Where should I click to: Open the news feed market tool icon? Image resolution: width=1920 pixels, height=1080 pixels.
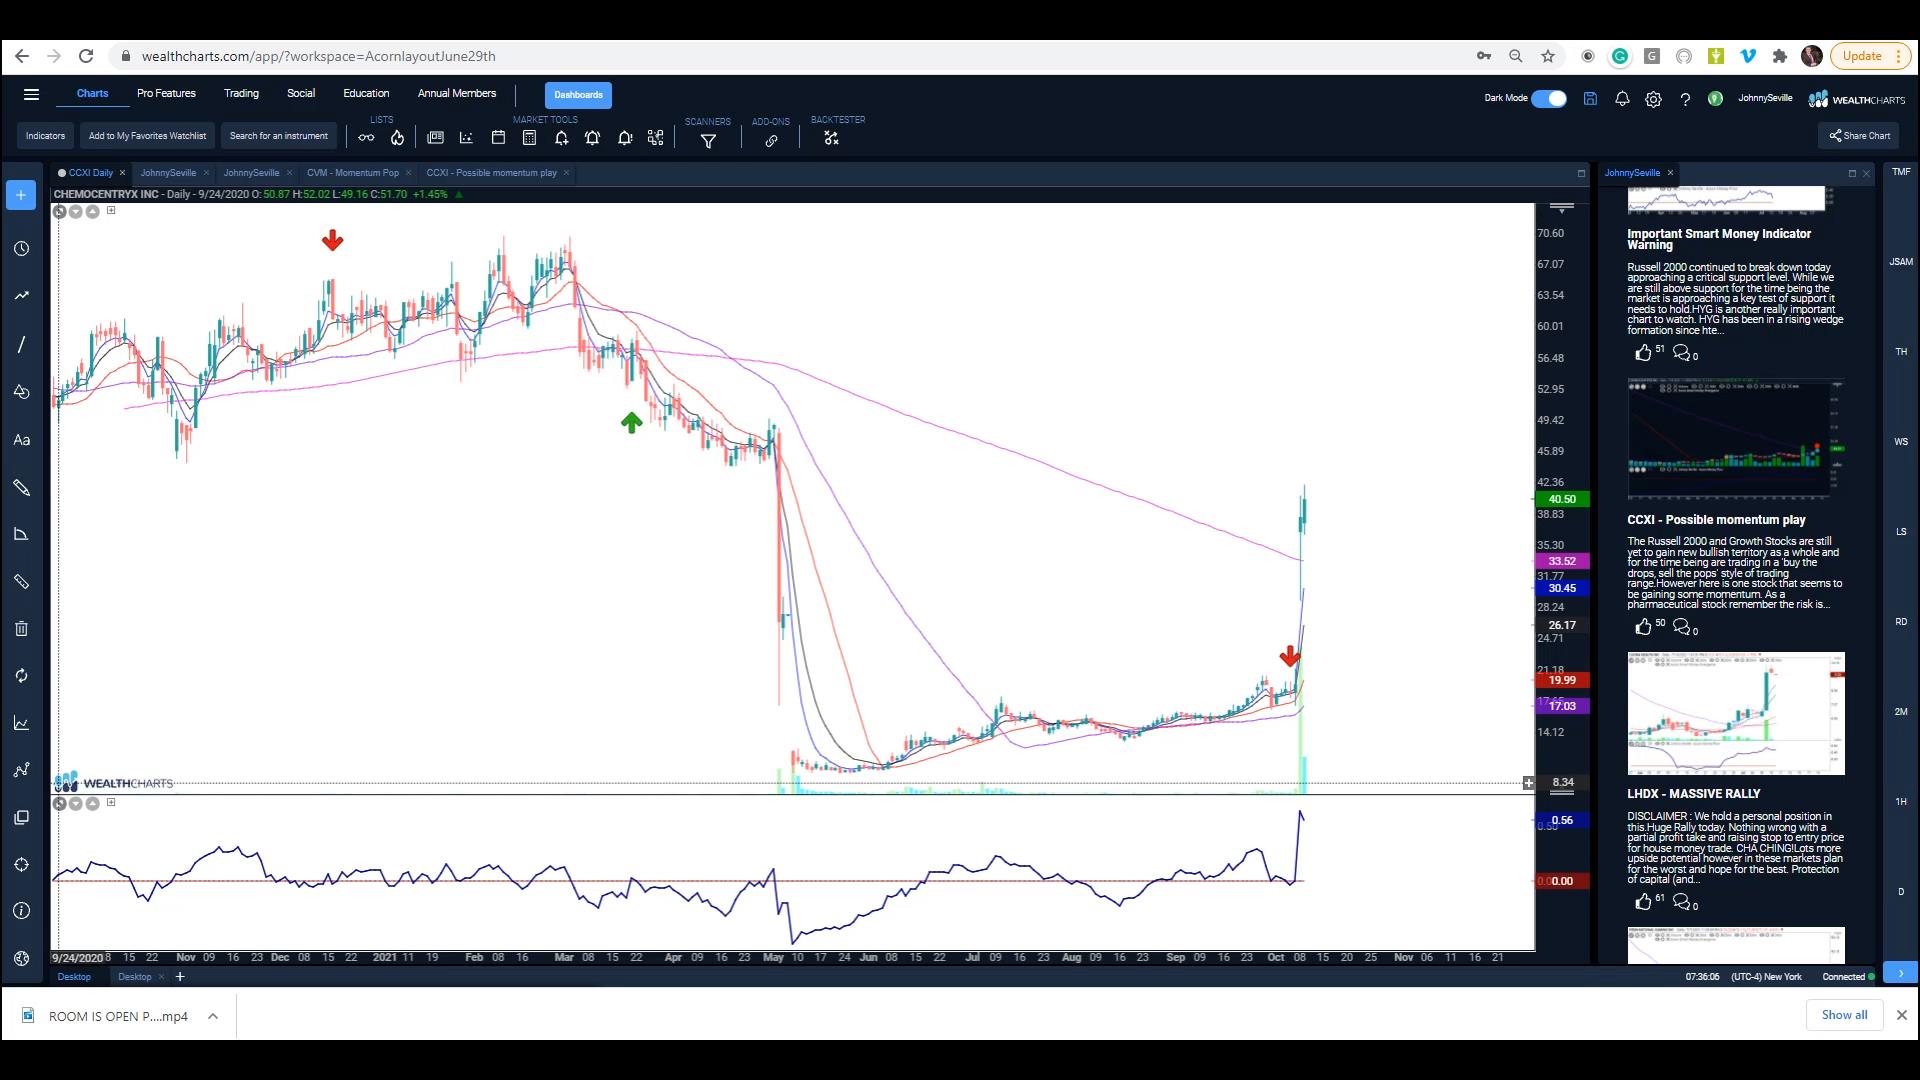pos(435,138)
